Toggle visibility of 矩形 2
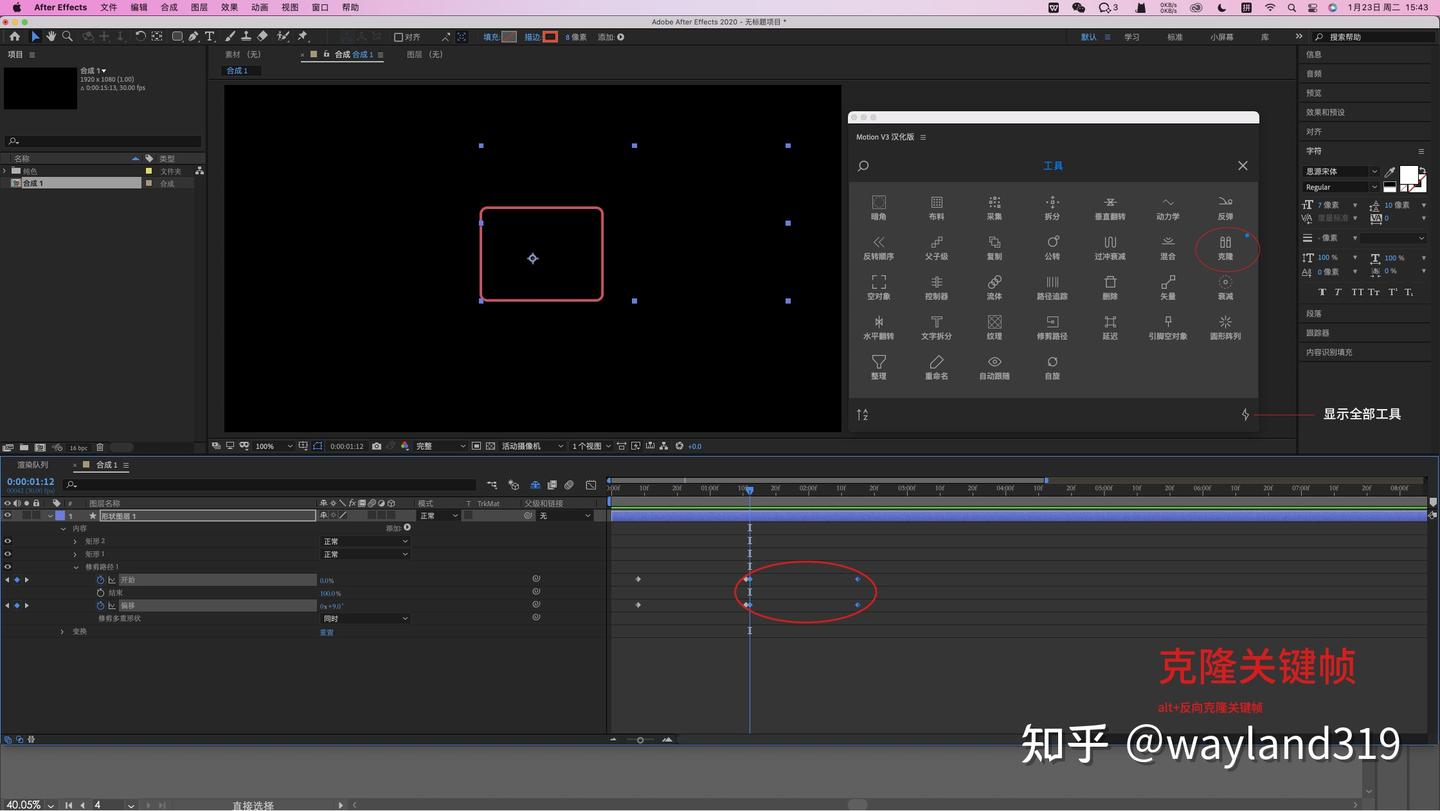The width and height of the screenshot is (1440, 811). pyautogui.click(x=8, y=541)
